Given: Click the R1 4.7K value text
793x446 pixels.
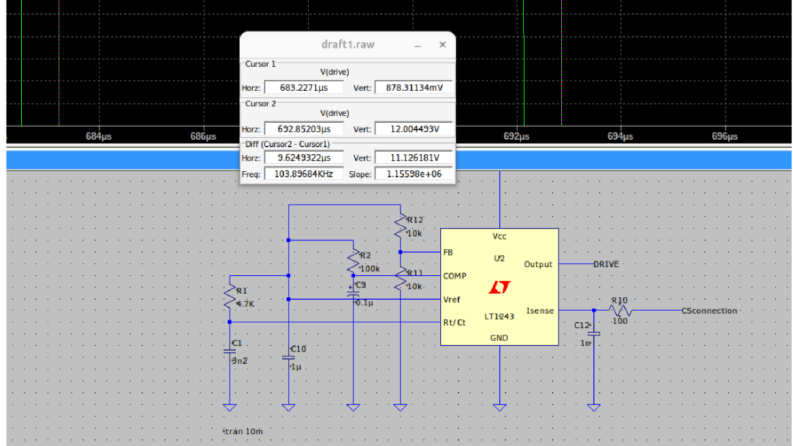Looking at the screenshot, I should [245, 304].
